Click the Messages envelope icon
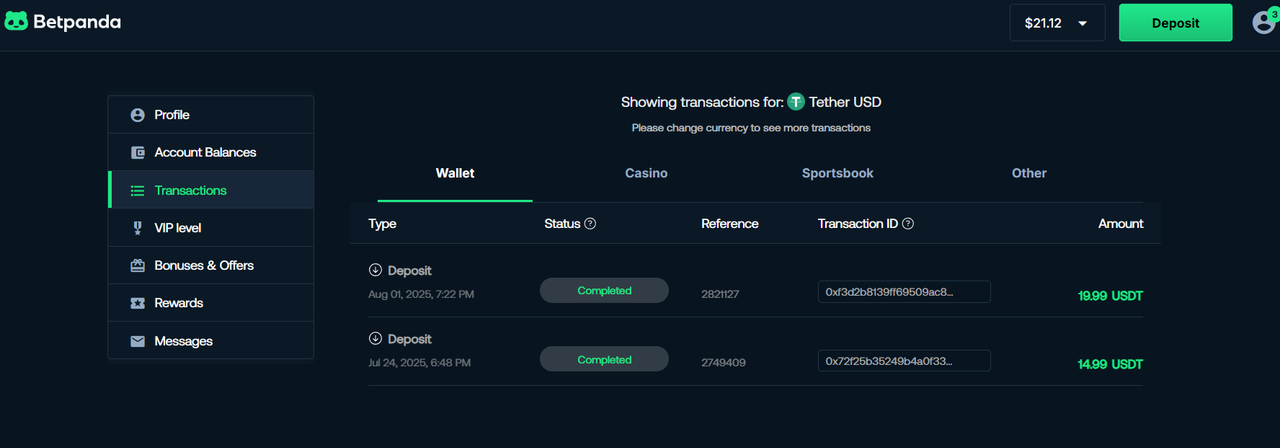 point(137,341)
